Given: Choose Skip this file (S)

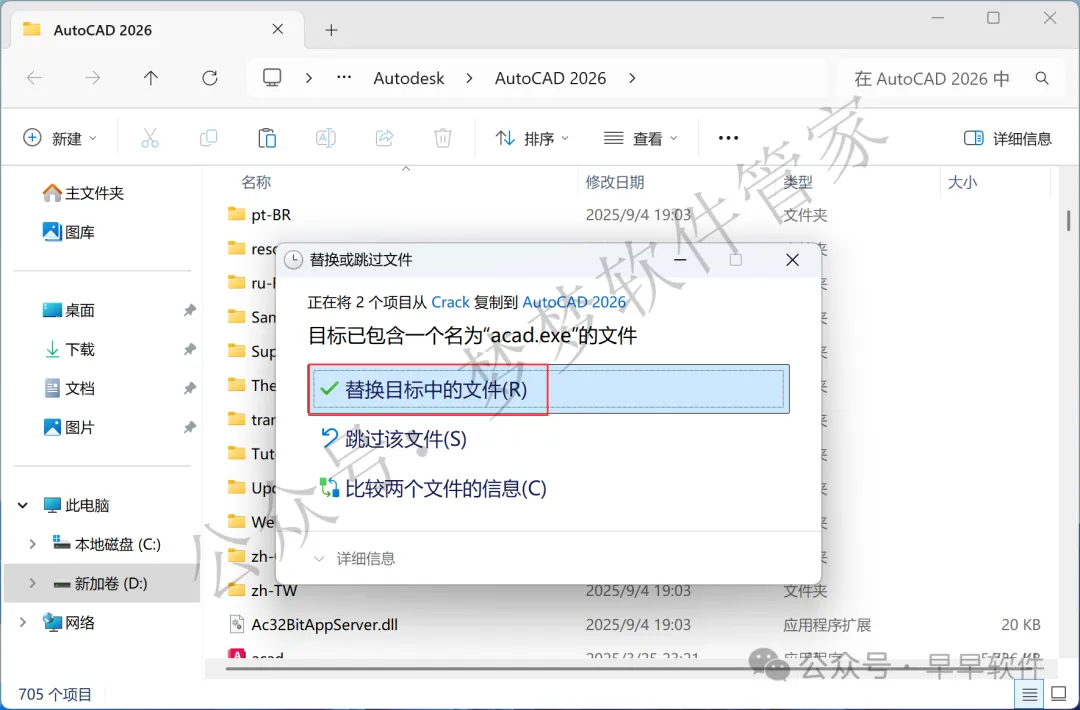Looking at the screenshot, I should [x=395, y=439].
